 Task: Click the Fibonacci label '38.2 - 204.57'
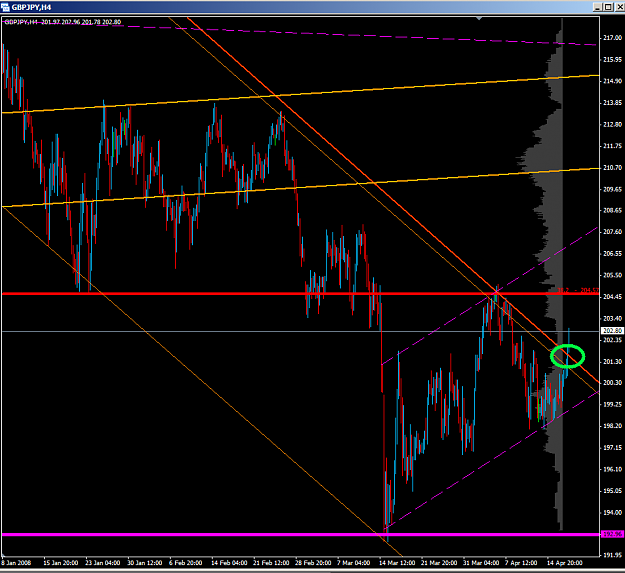[x=578, y=290]
